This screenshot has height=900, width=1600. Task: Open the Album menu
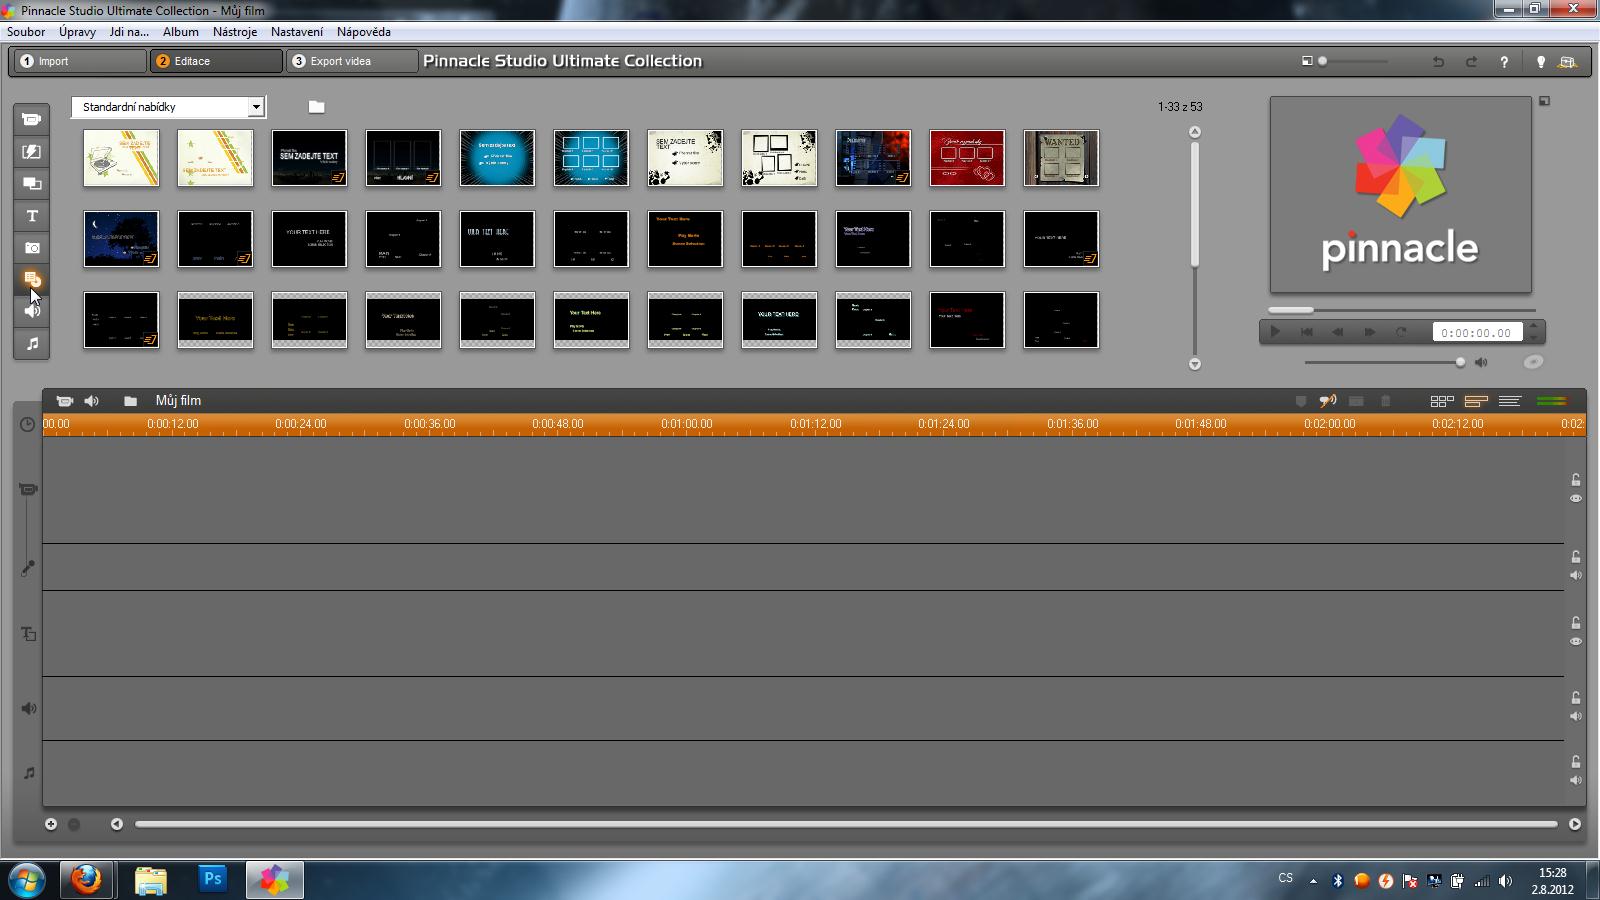[181, 32]
